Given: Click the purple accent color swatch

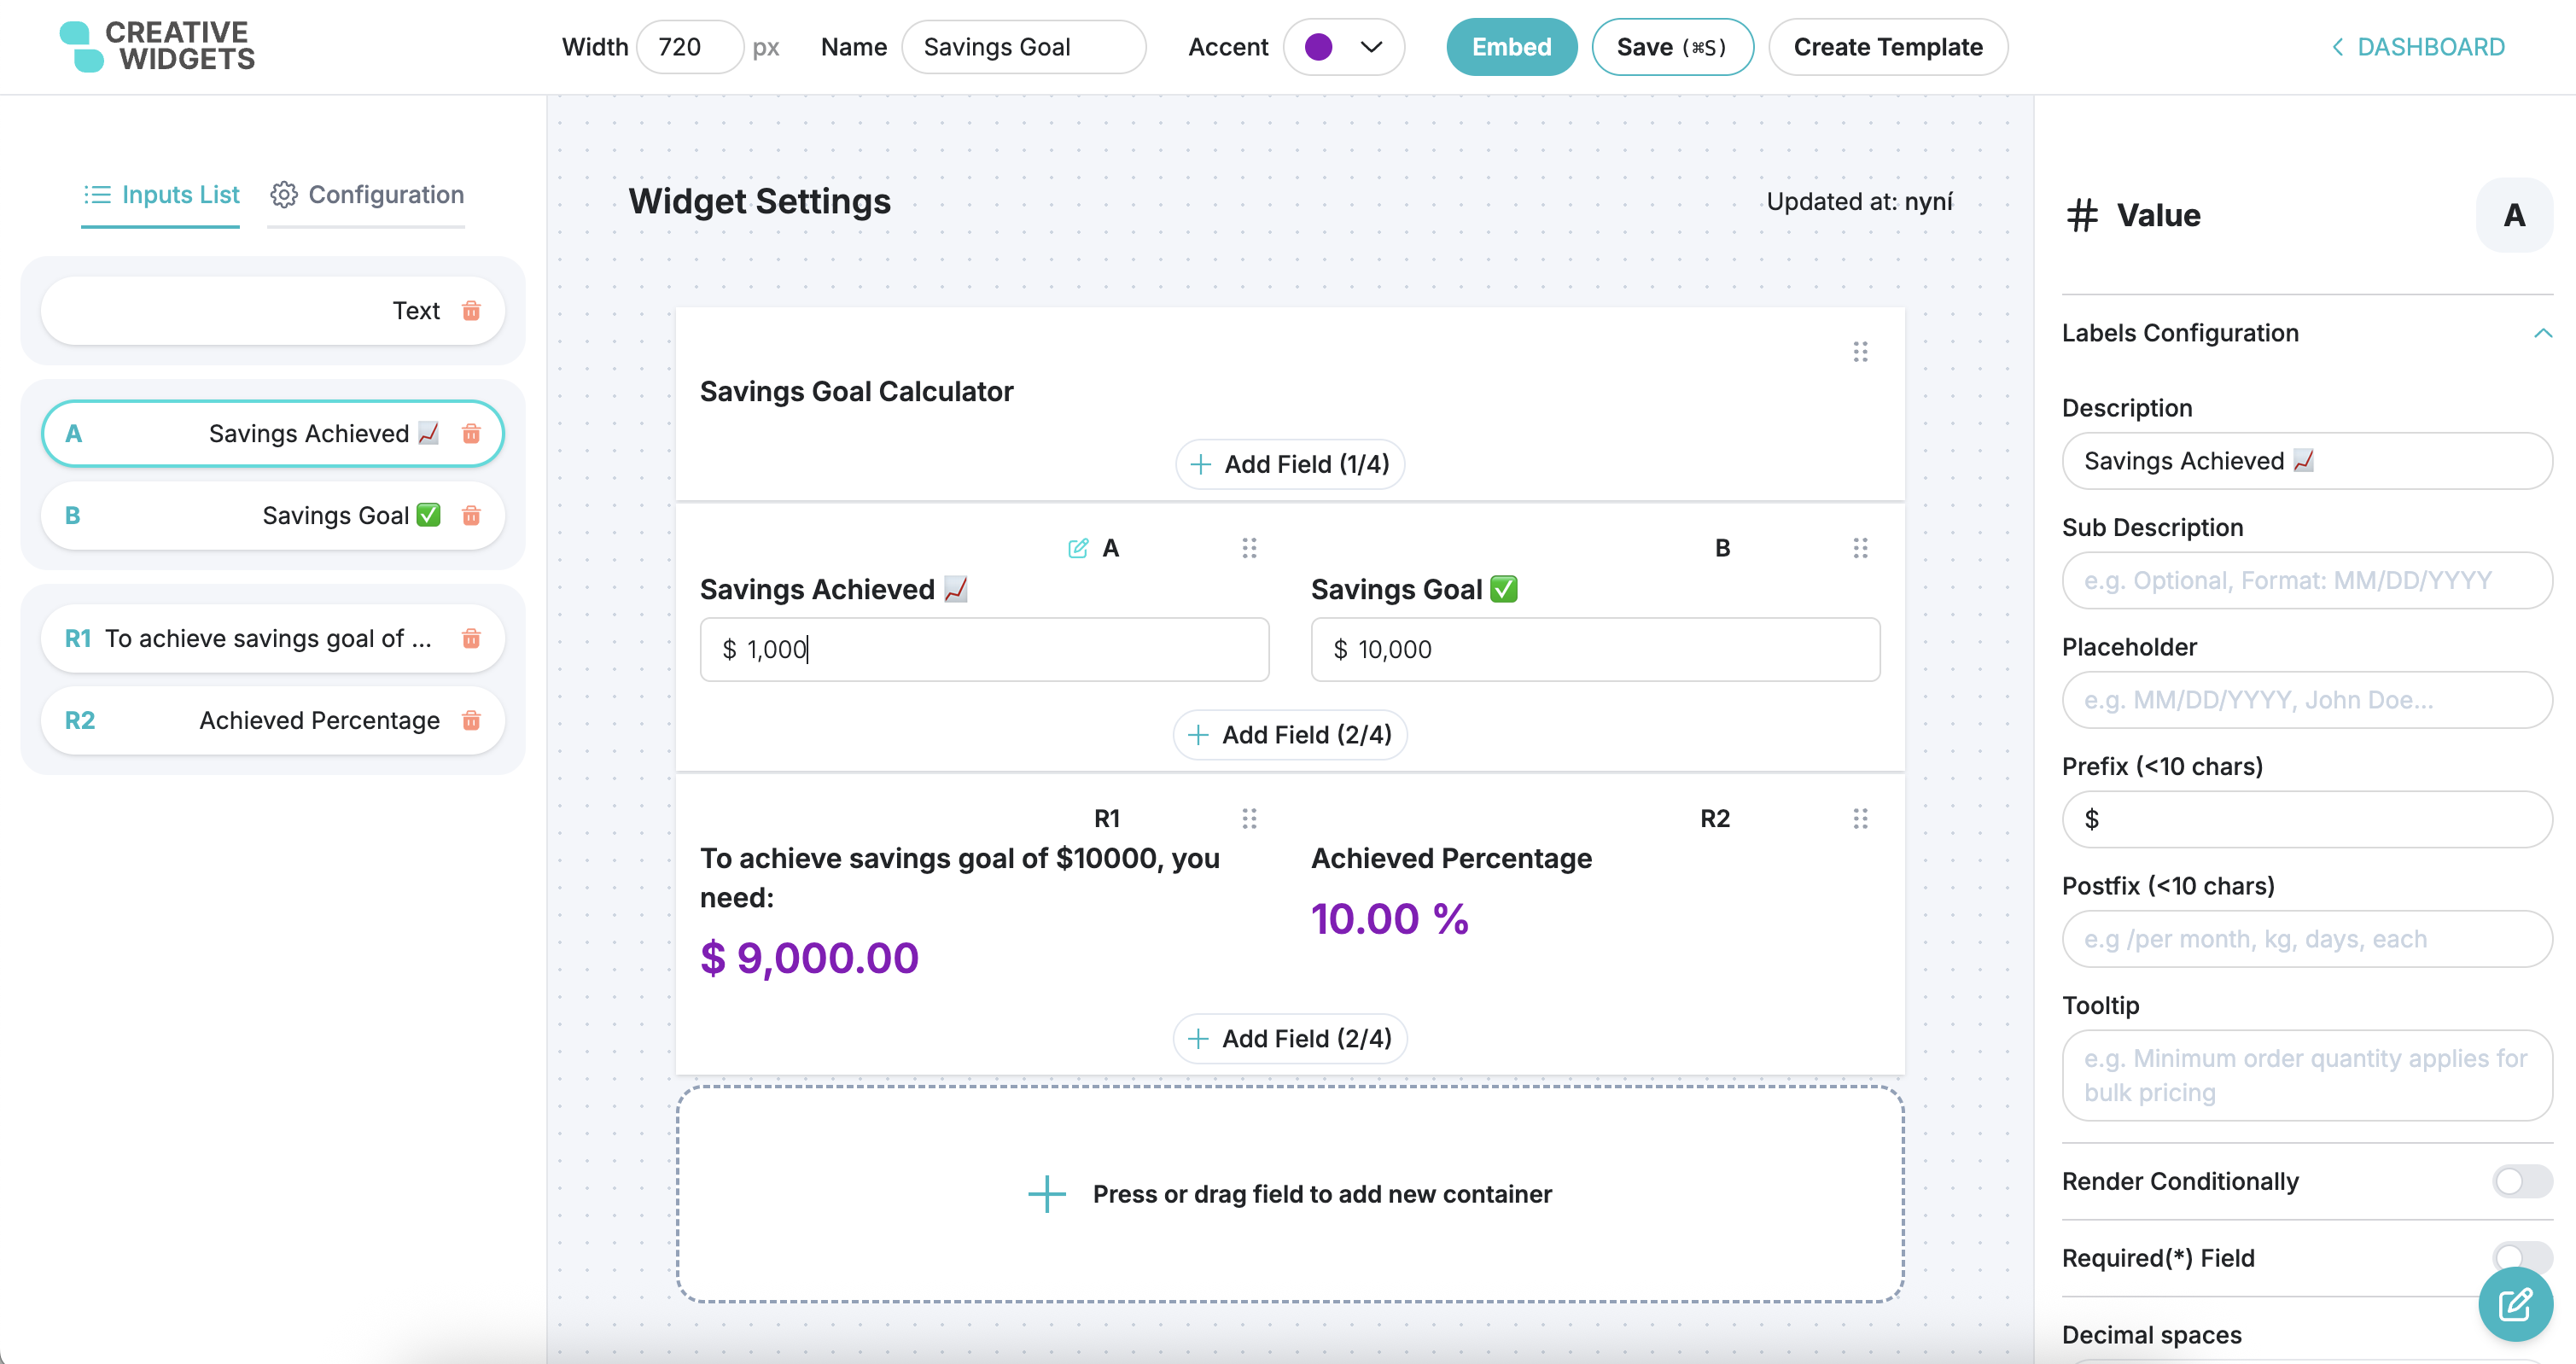Looking at the screenshot, I should tap(1318, 47).
